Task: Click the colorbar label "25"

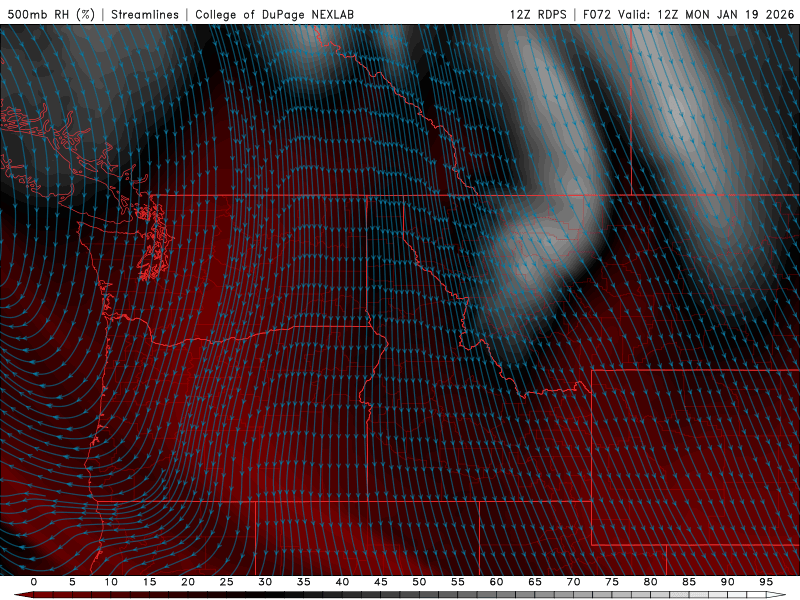Action: (227, 582)
